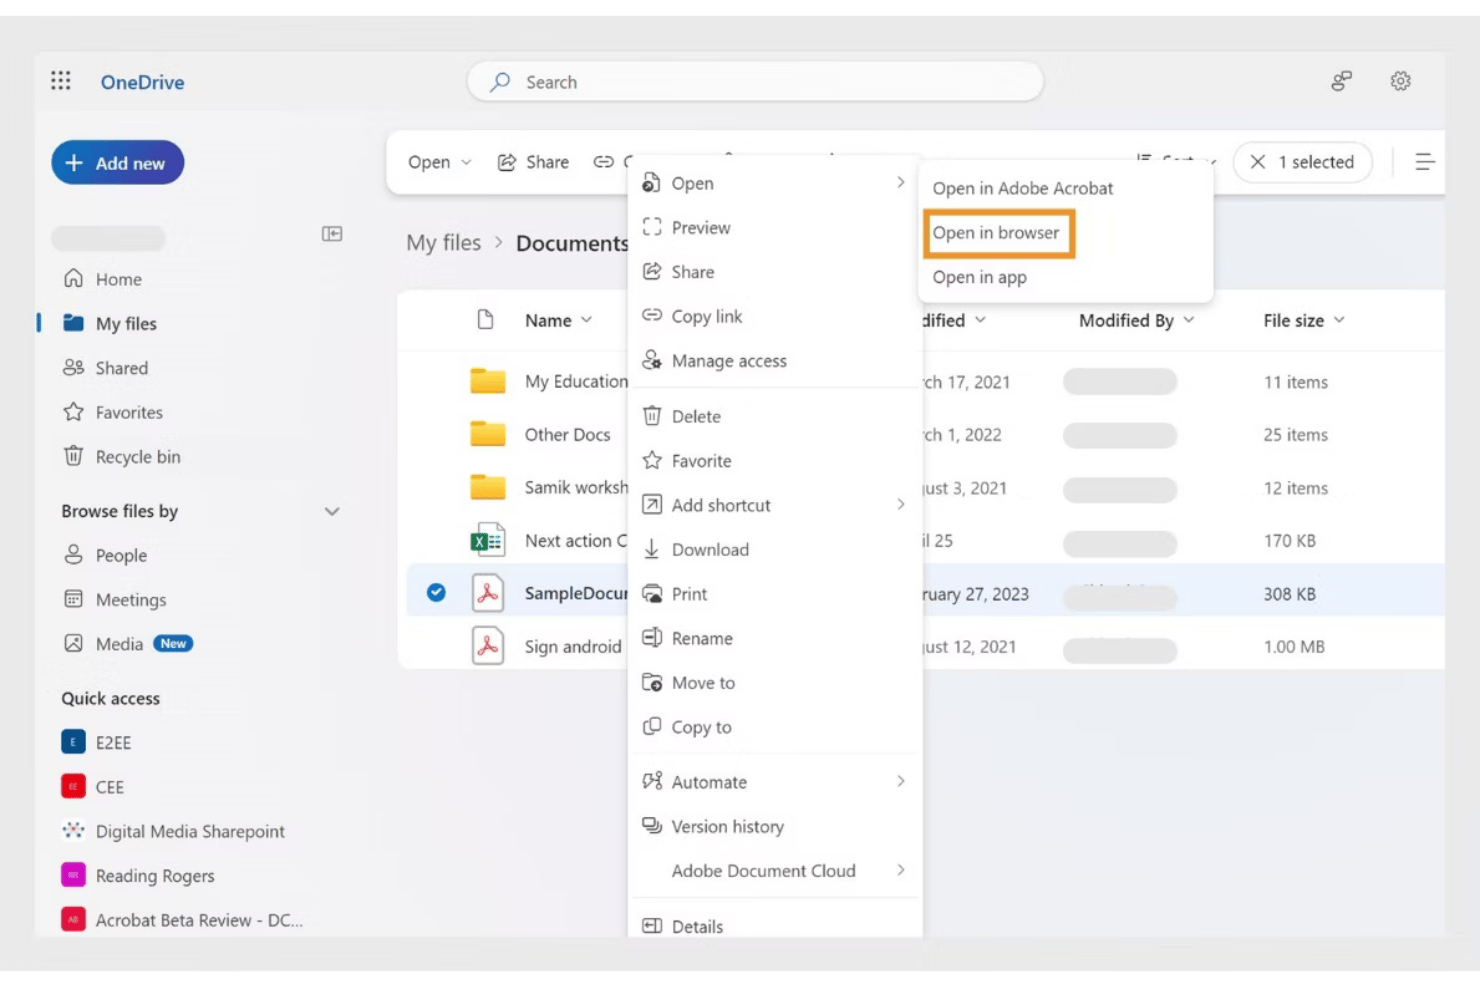1480x987 pixels.
Task: Expand the Open dropdown in toolbar
Action: pos(439,162)
